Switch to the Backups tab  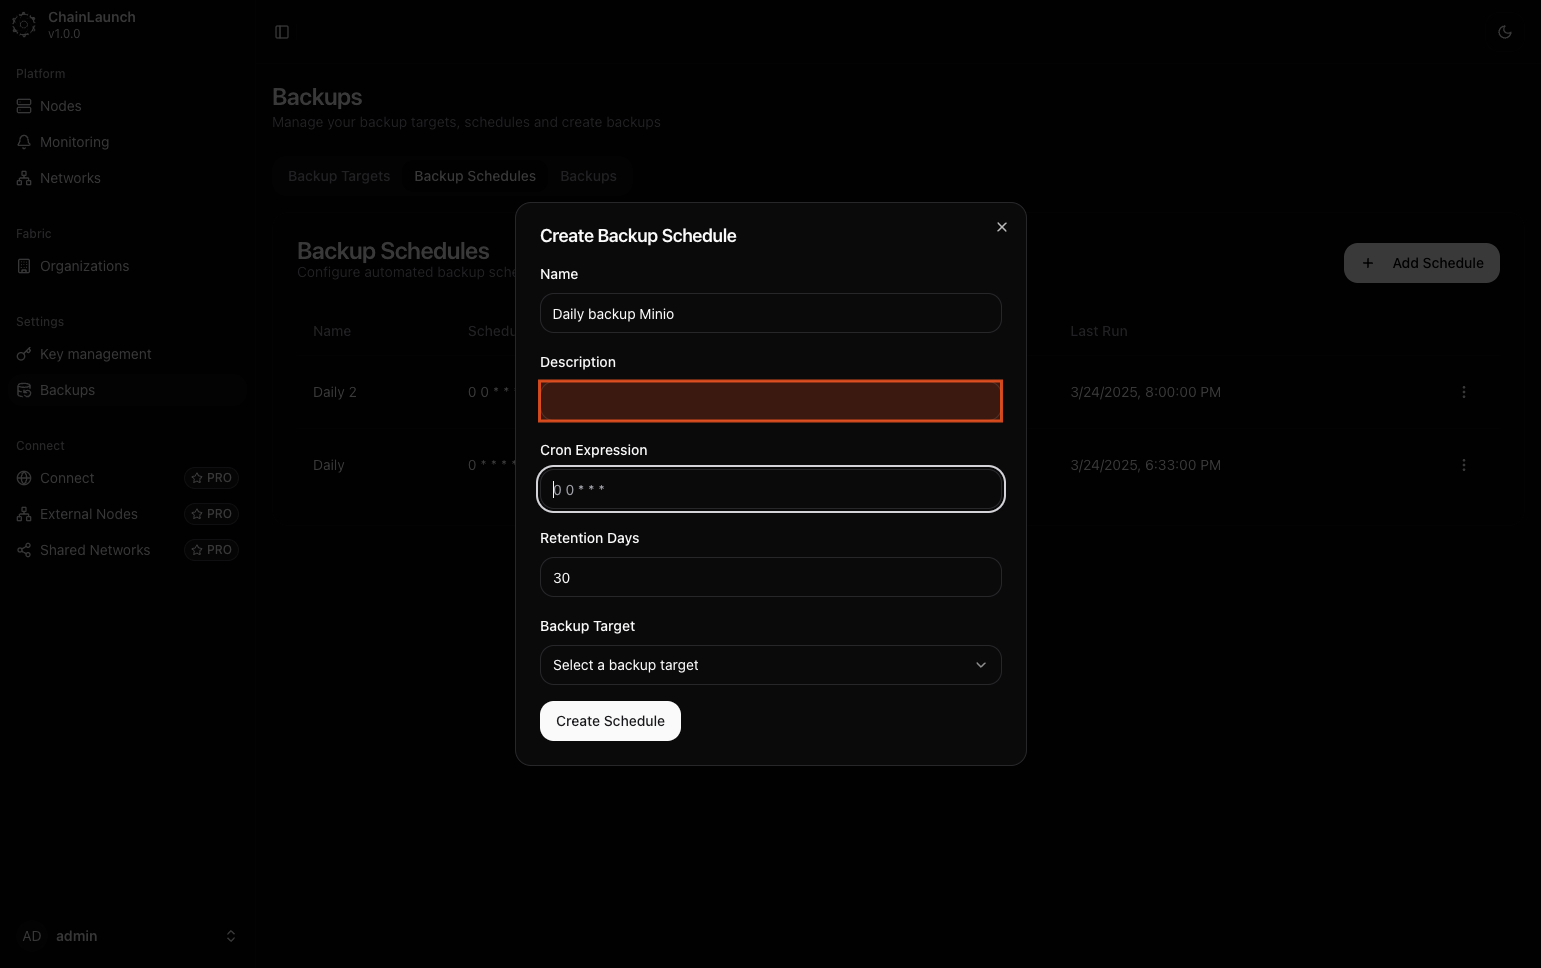(588, 176)
